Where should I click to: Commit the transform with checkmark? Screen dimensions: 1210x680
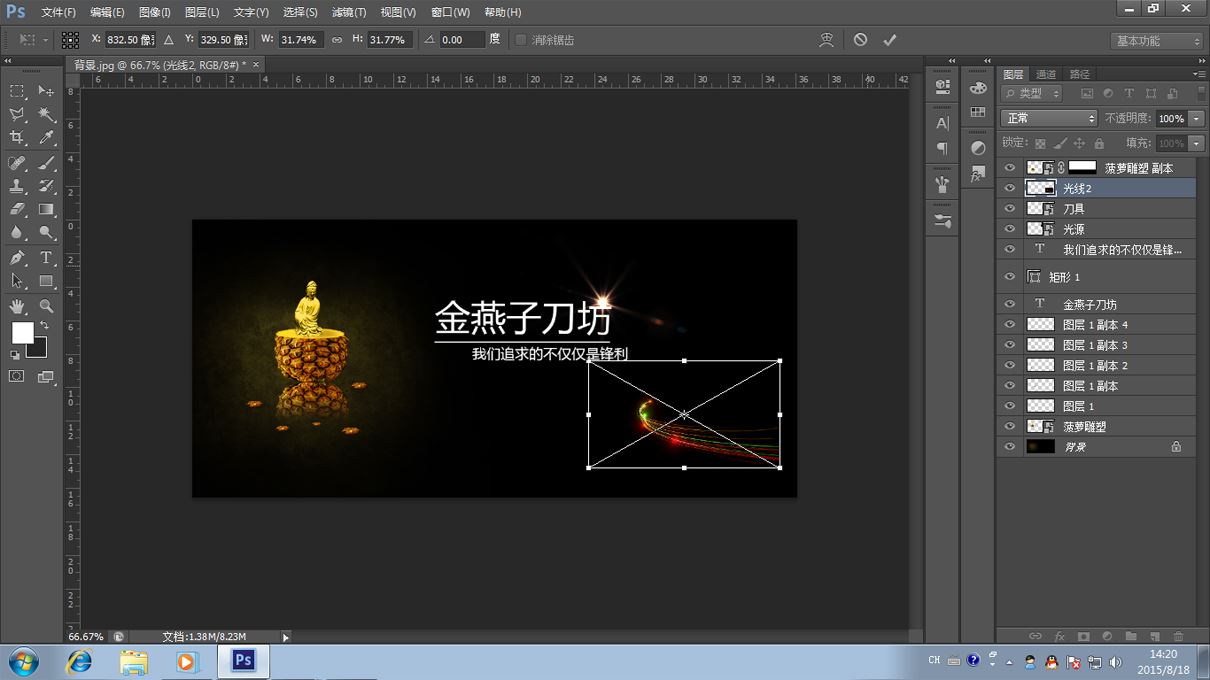point(890,40)
